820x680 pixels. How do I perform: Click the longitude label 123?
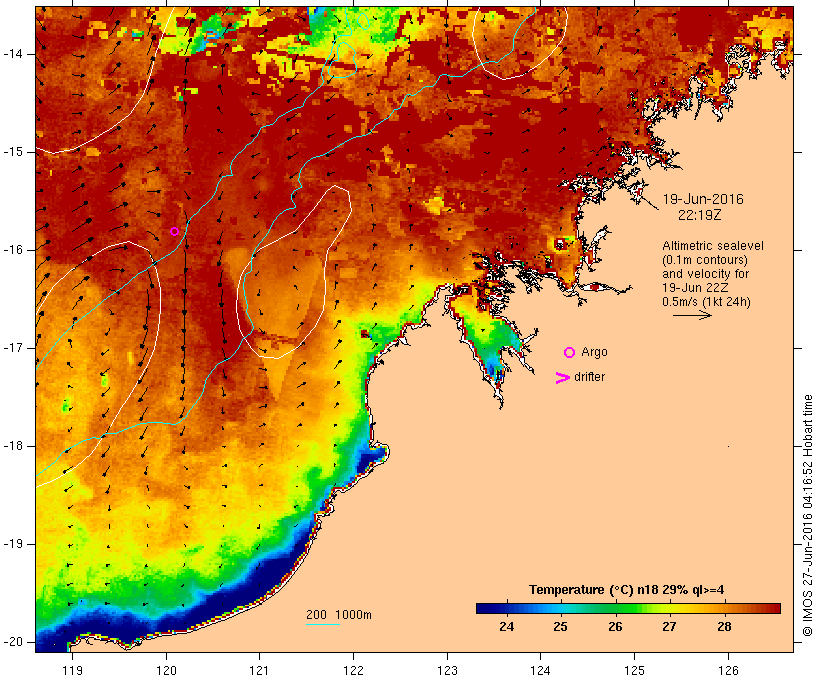[447, 671]
